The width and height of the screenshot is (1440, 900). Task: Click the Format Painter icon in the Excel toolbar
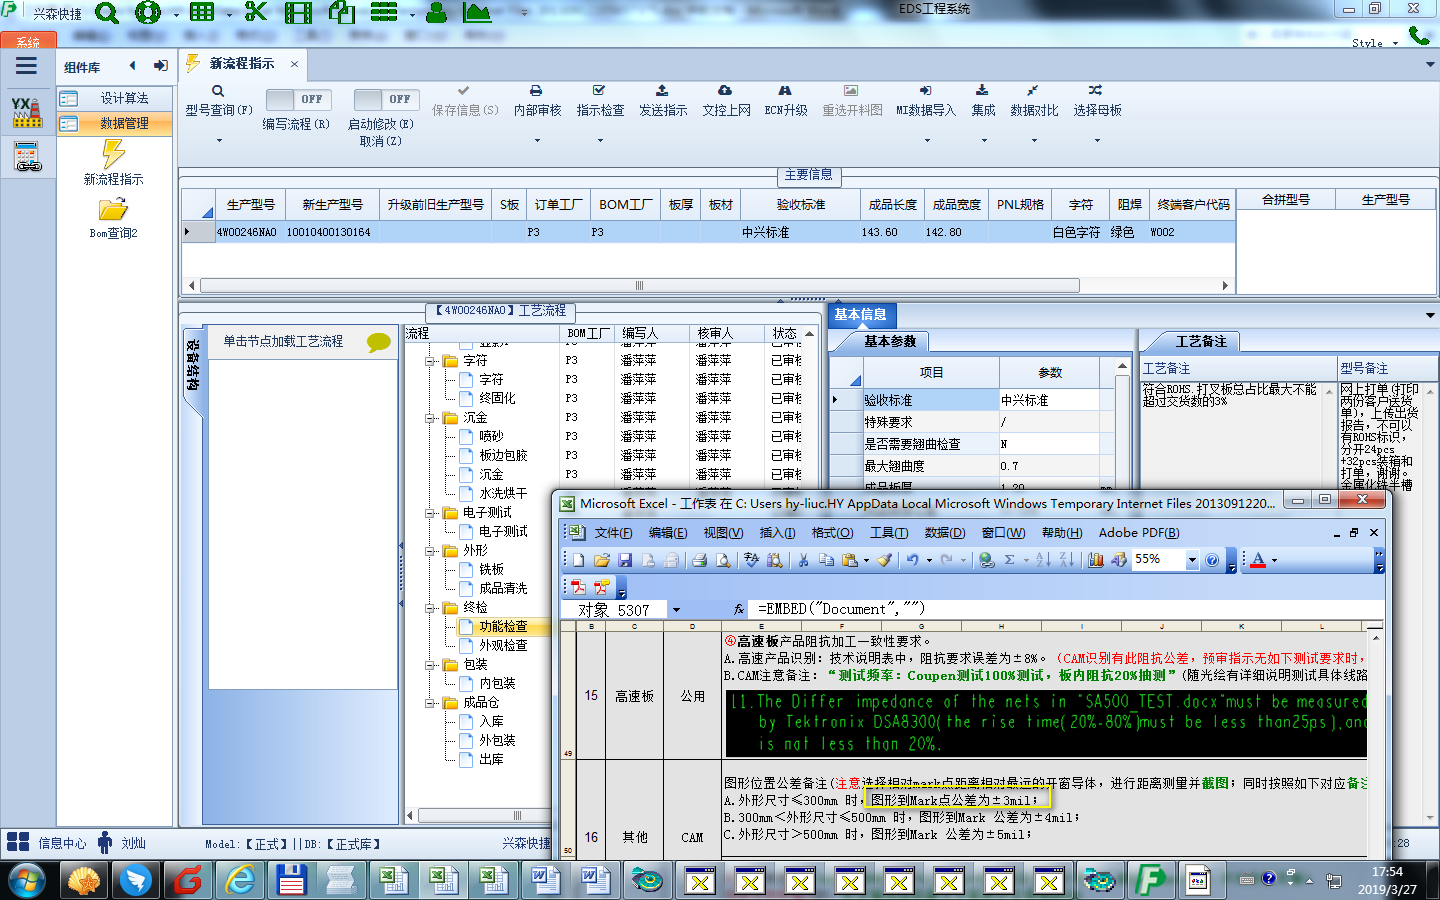coord(884,560)
